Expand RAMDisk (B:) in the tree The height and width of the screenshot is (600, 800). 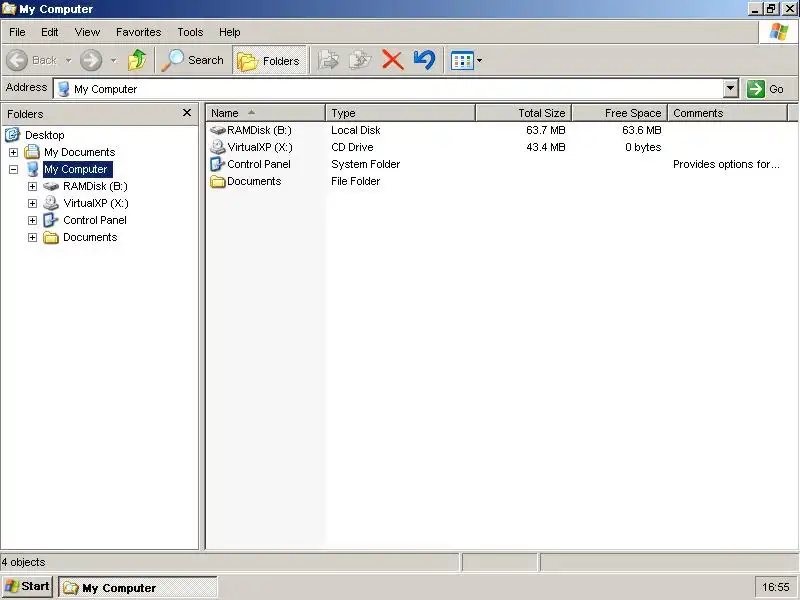(32, 186)
